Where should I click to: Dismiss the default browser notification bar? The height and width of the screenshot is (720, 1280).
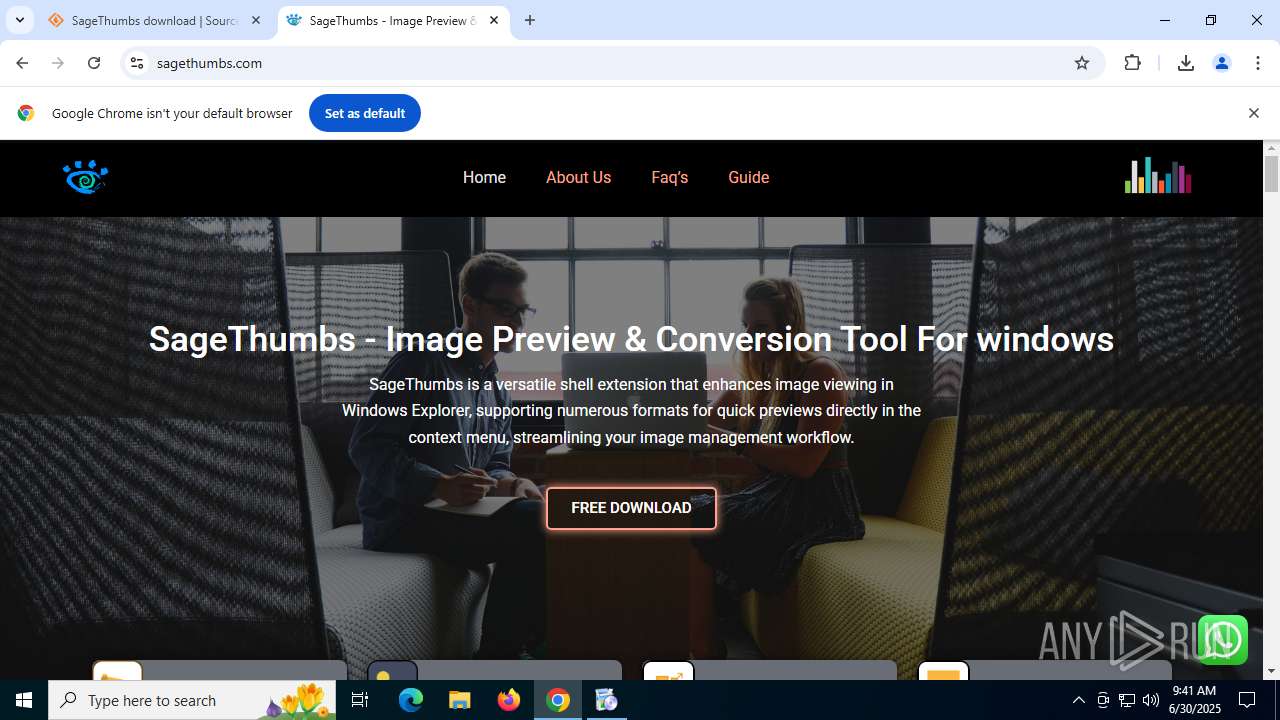tap(1254, 113)
